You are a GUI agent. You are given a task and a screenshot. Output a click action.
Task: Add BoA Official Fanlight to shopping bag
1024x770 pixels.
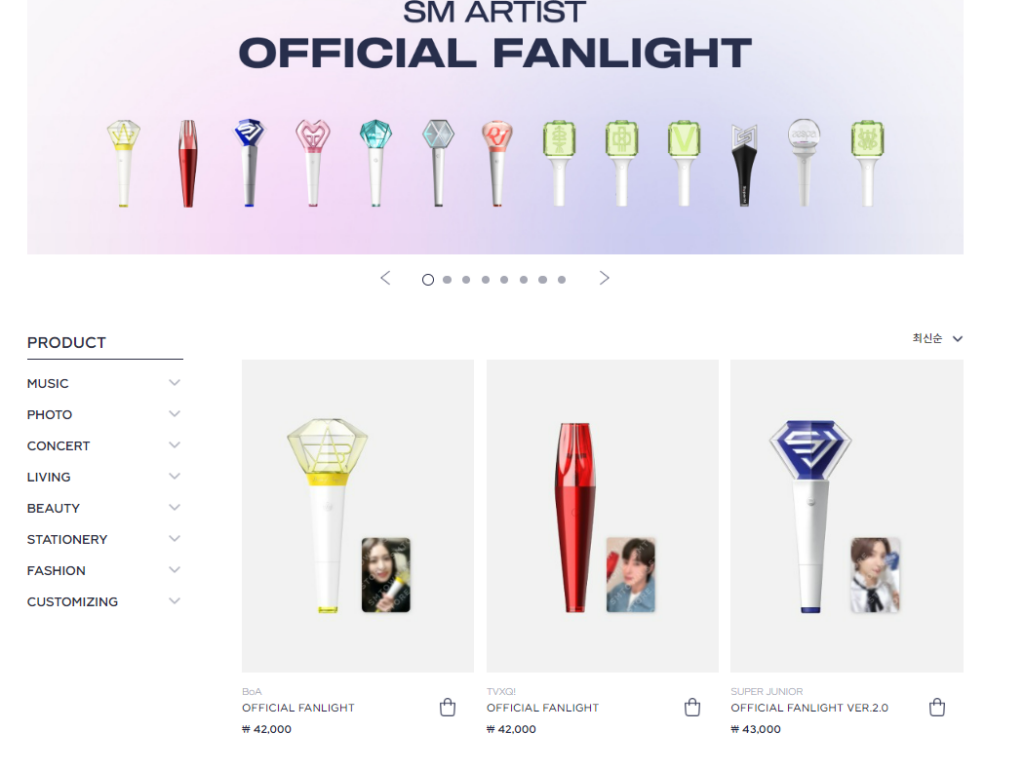[x=447, y=707]
